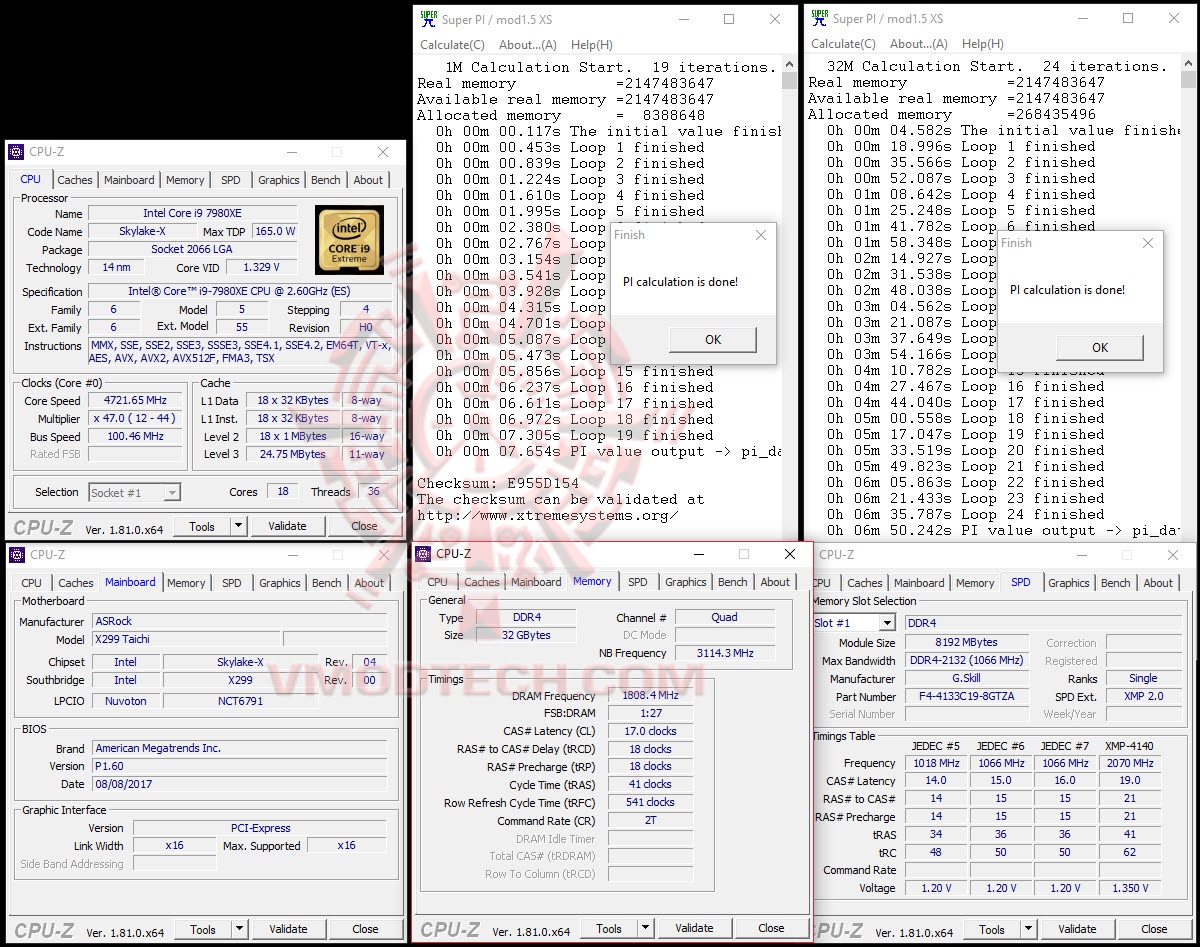Click Validate button in Mainboard window

pos(288,929)
